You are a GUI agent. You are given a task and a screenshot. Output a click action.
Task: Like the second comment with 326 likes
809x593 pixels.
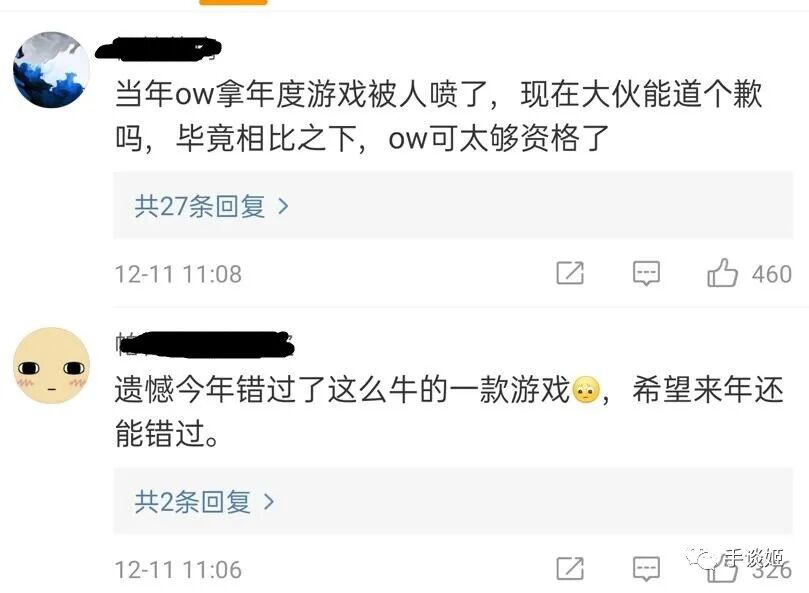coord(722,569)
